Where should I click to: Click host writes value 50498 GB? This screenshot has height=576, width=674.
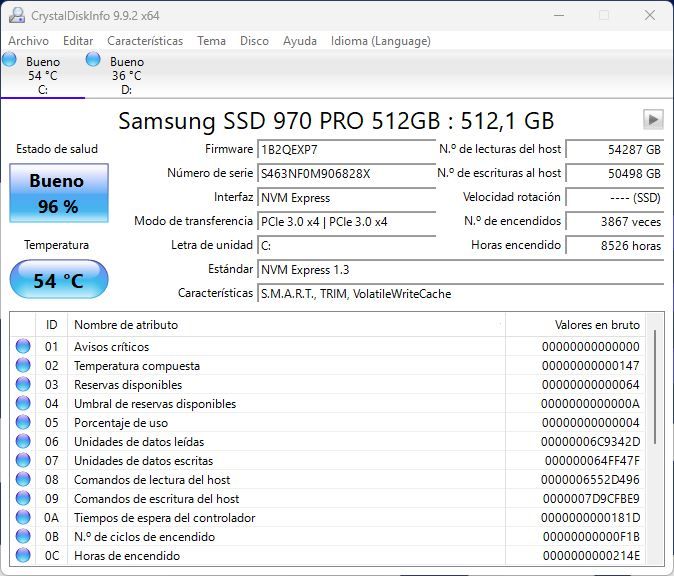pyautogui.click(x=615, y=174)
